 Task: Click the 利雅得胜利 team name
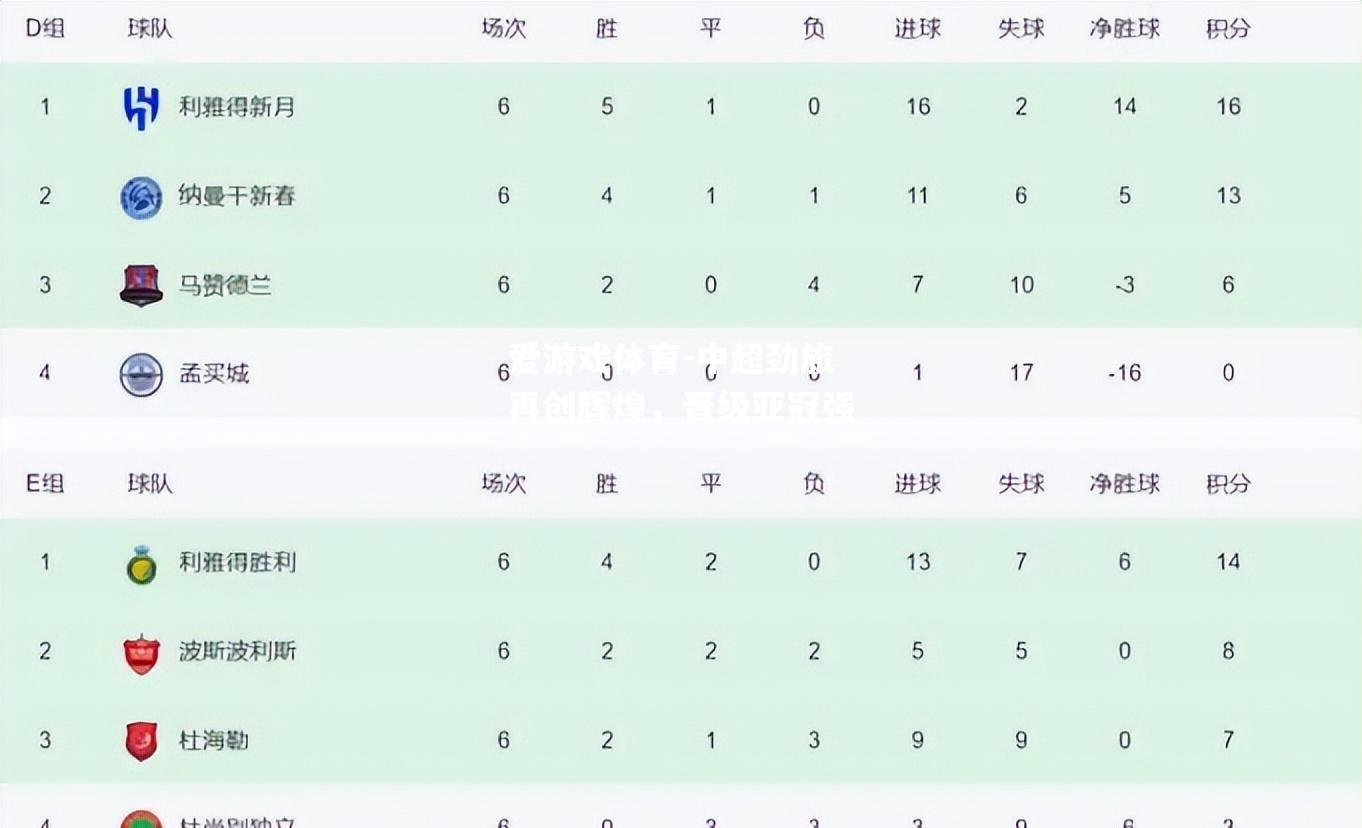coord(237,562)
